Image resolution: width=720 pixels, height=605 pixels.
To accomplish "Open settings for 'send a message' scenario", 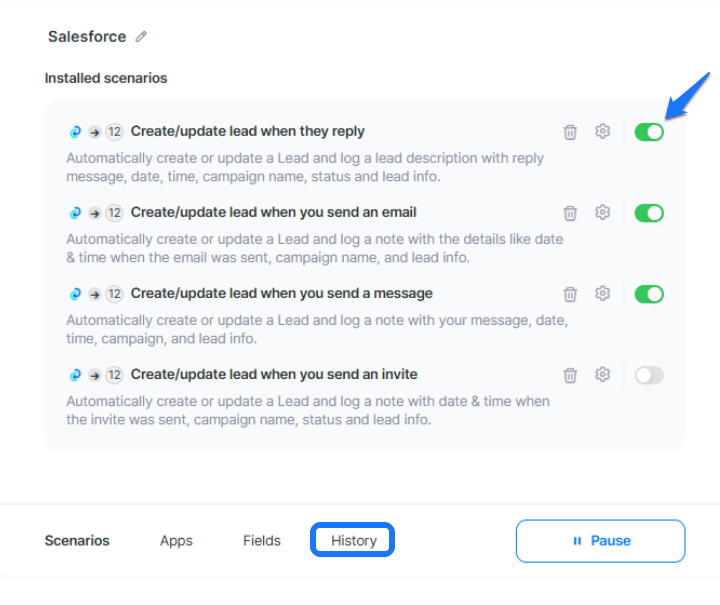I will (x=602, y=293).
